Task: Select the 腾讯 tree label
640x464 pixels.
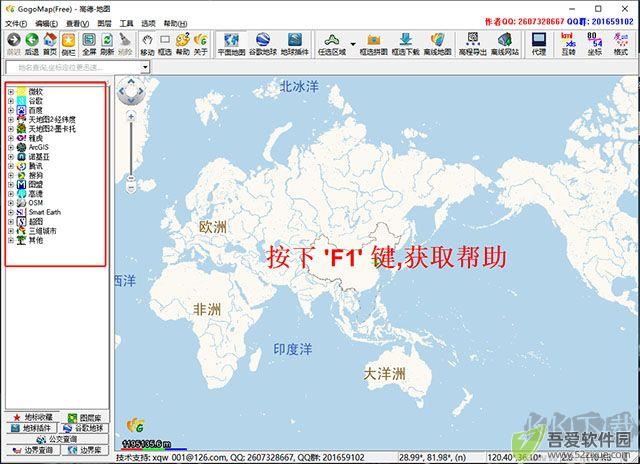Action: click(36, 166)
